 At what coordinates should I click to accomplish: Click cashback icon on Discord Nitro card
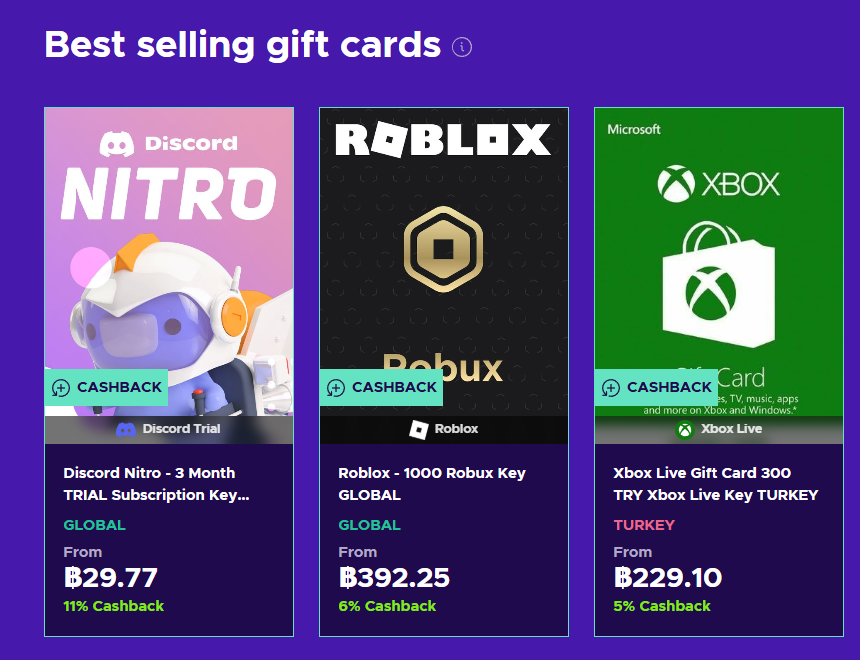[x=61, y=388]
